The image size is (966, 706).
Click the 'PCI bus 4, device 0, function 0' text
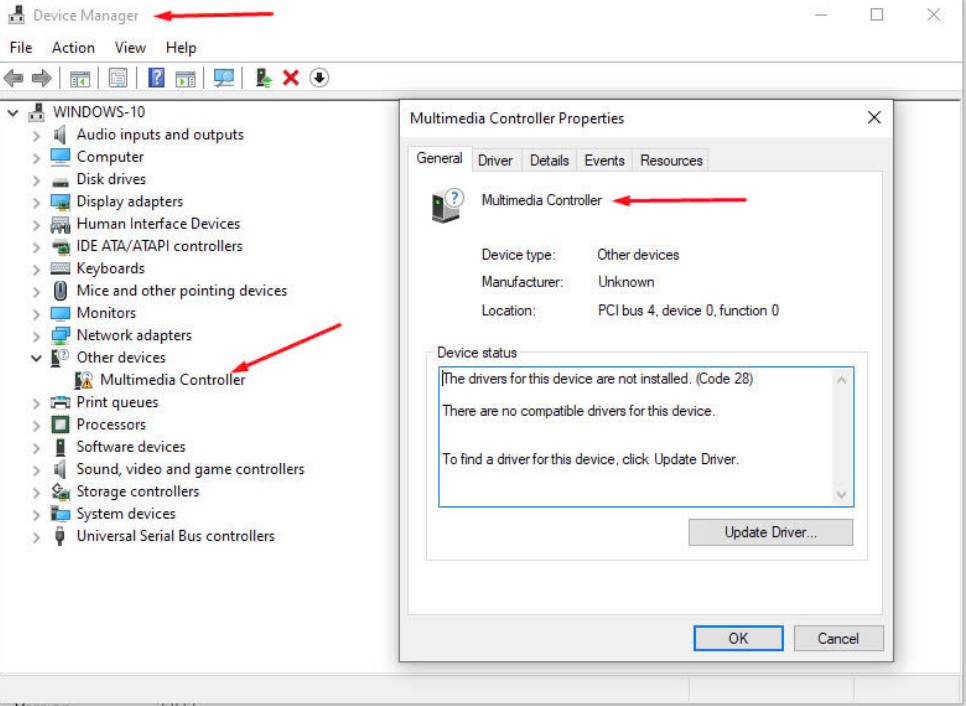[688, 310]
